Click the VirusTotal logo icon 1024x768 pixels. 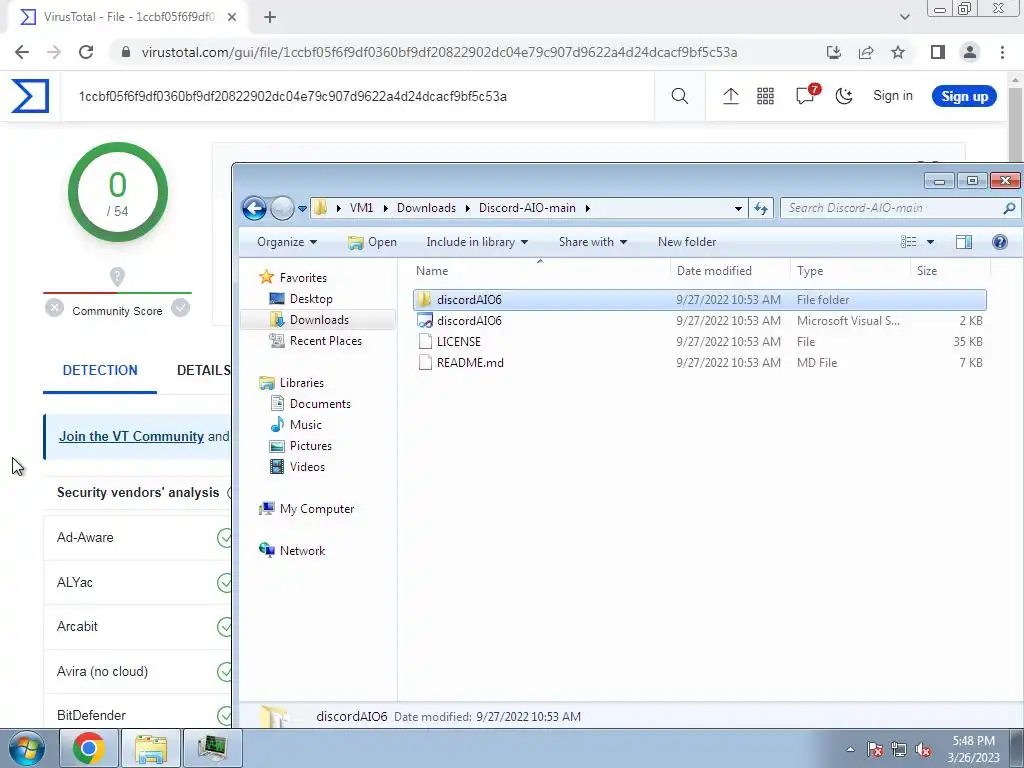(x=30, y=96)
